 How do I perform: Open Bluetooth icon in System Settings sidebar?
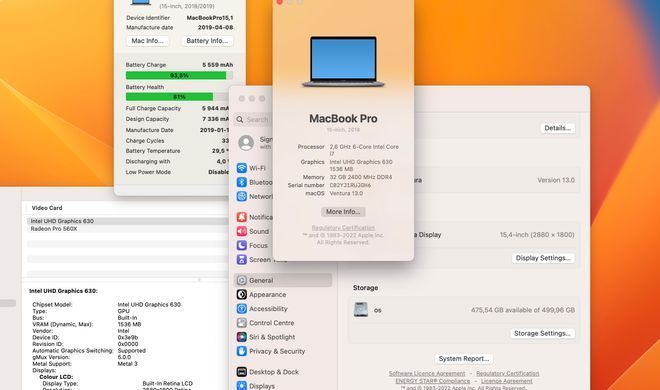click(242, 182)
